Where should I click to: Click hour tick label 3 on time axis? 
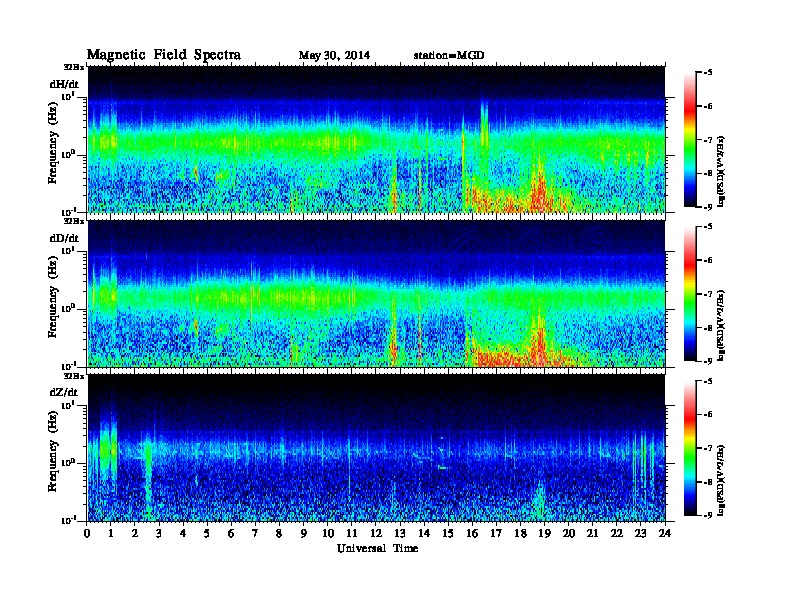click(x=159, y=533)
